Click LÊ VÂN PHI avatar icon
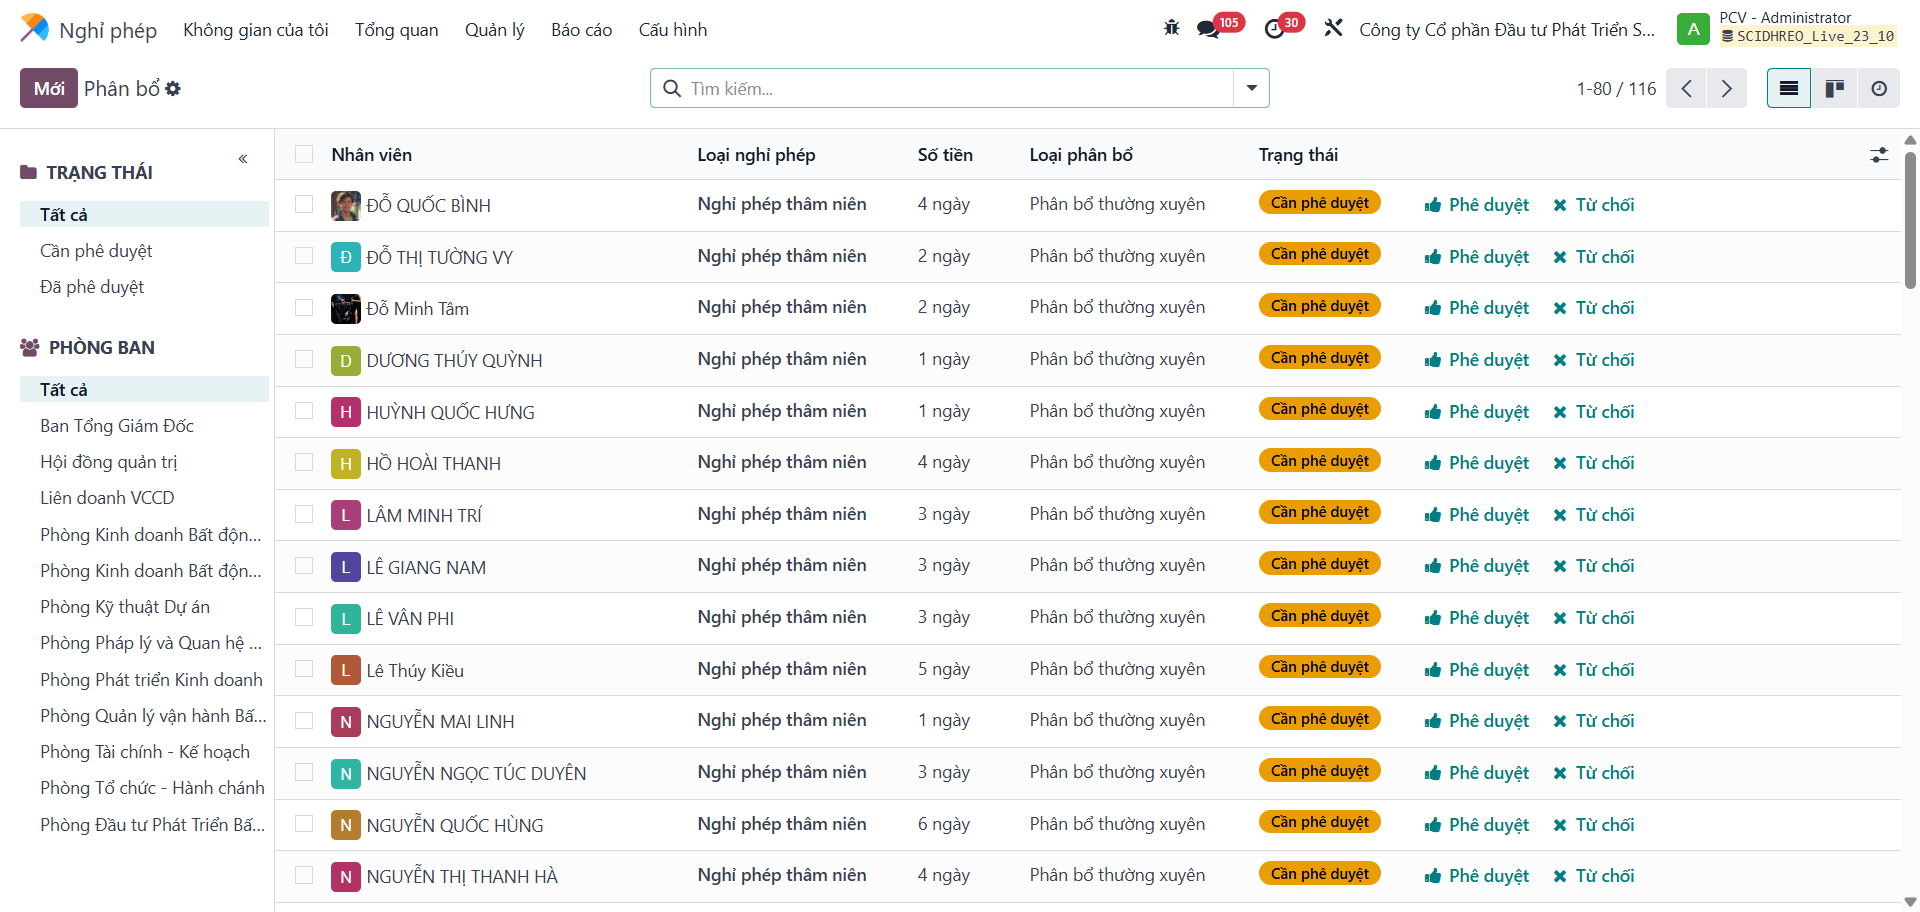Viewport: 1920px width, 912px height. [346, 618]
